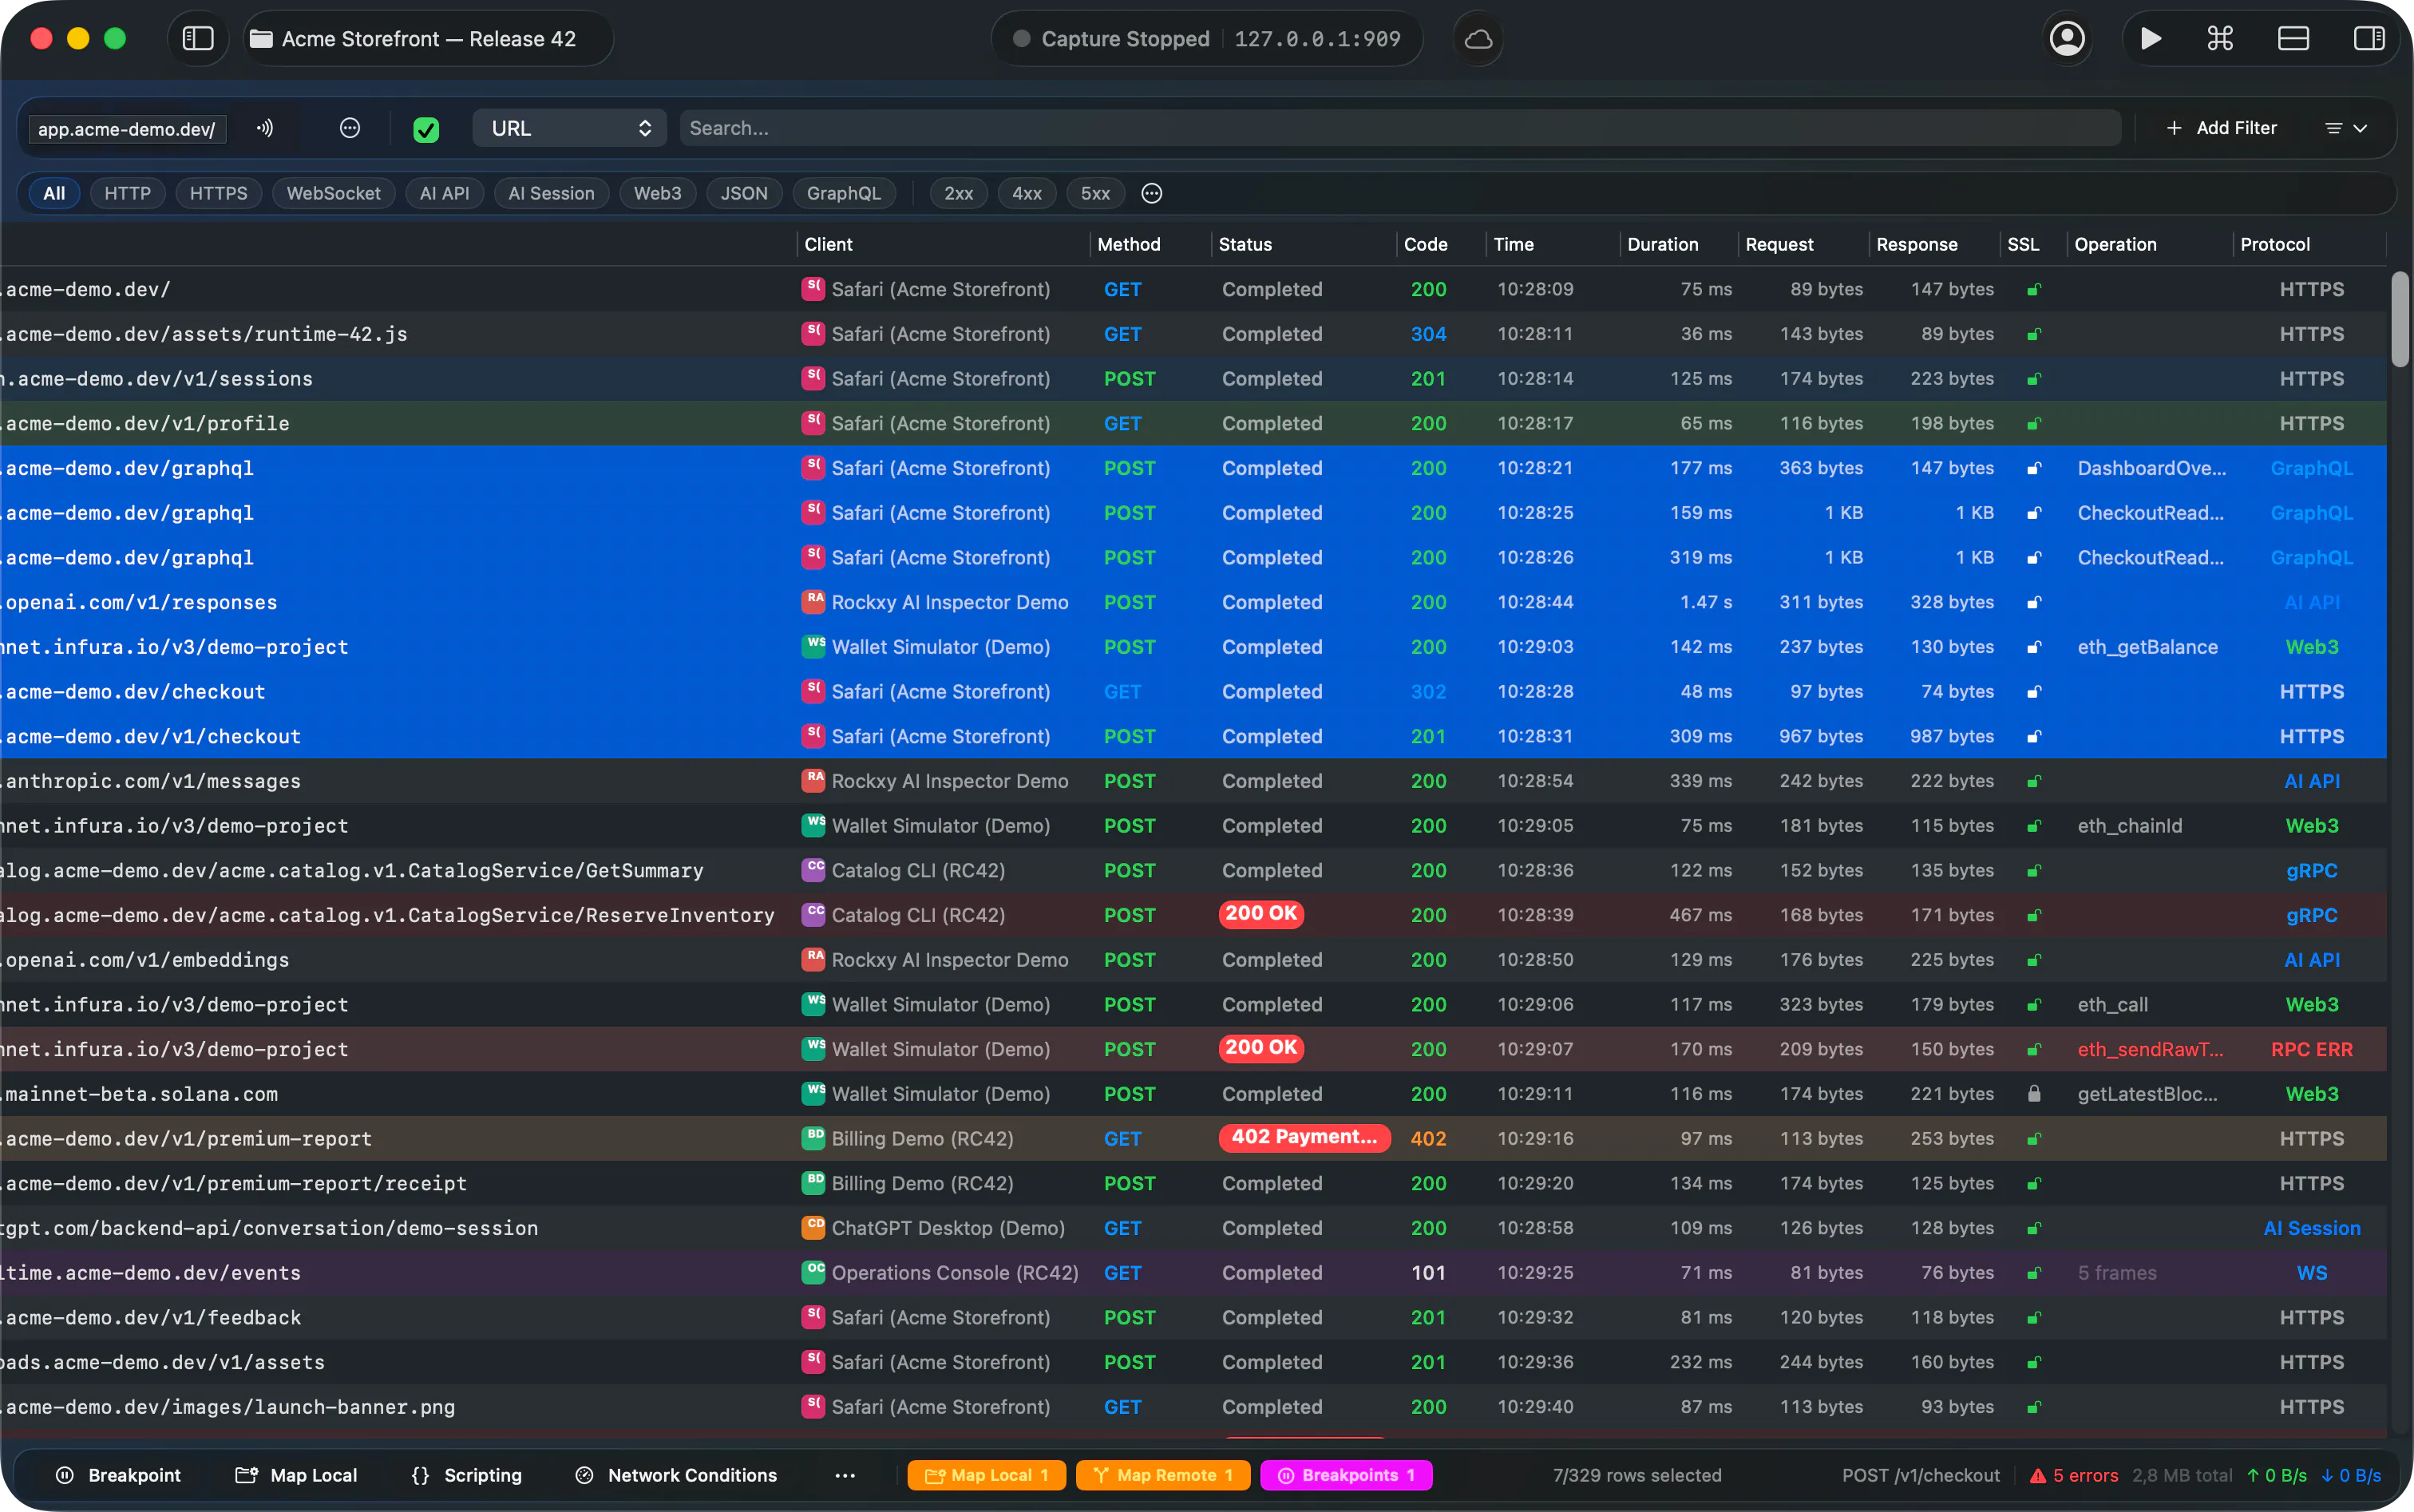This screenshot has width=2414, height=1512.
Task: Open more options icon beside broadcast icon
Action: click(350, 128)
